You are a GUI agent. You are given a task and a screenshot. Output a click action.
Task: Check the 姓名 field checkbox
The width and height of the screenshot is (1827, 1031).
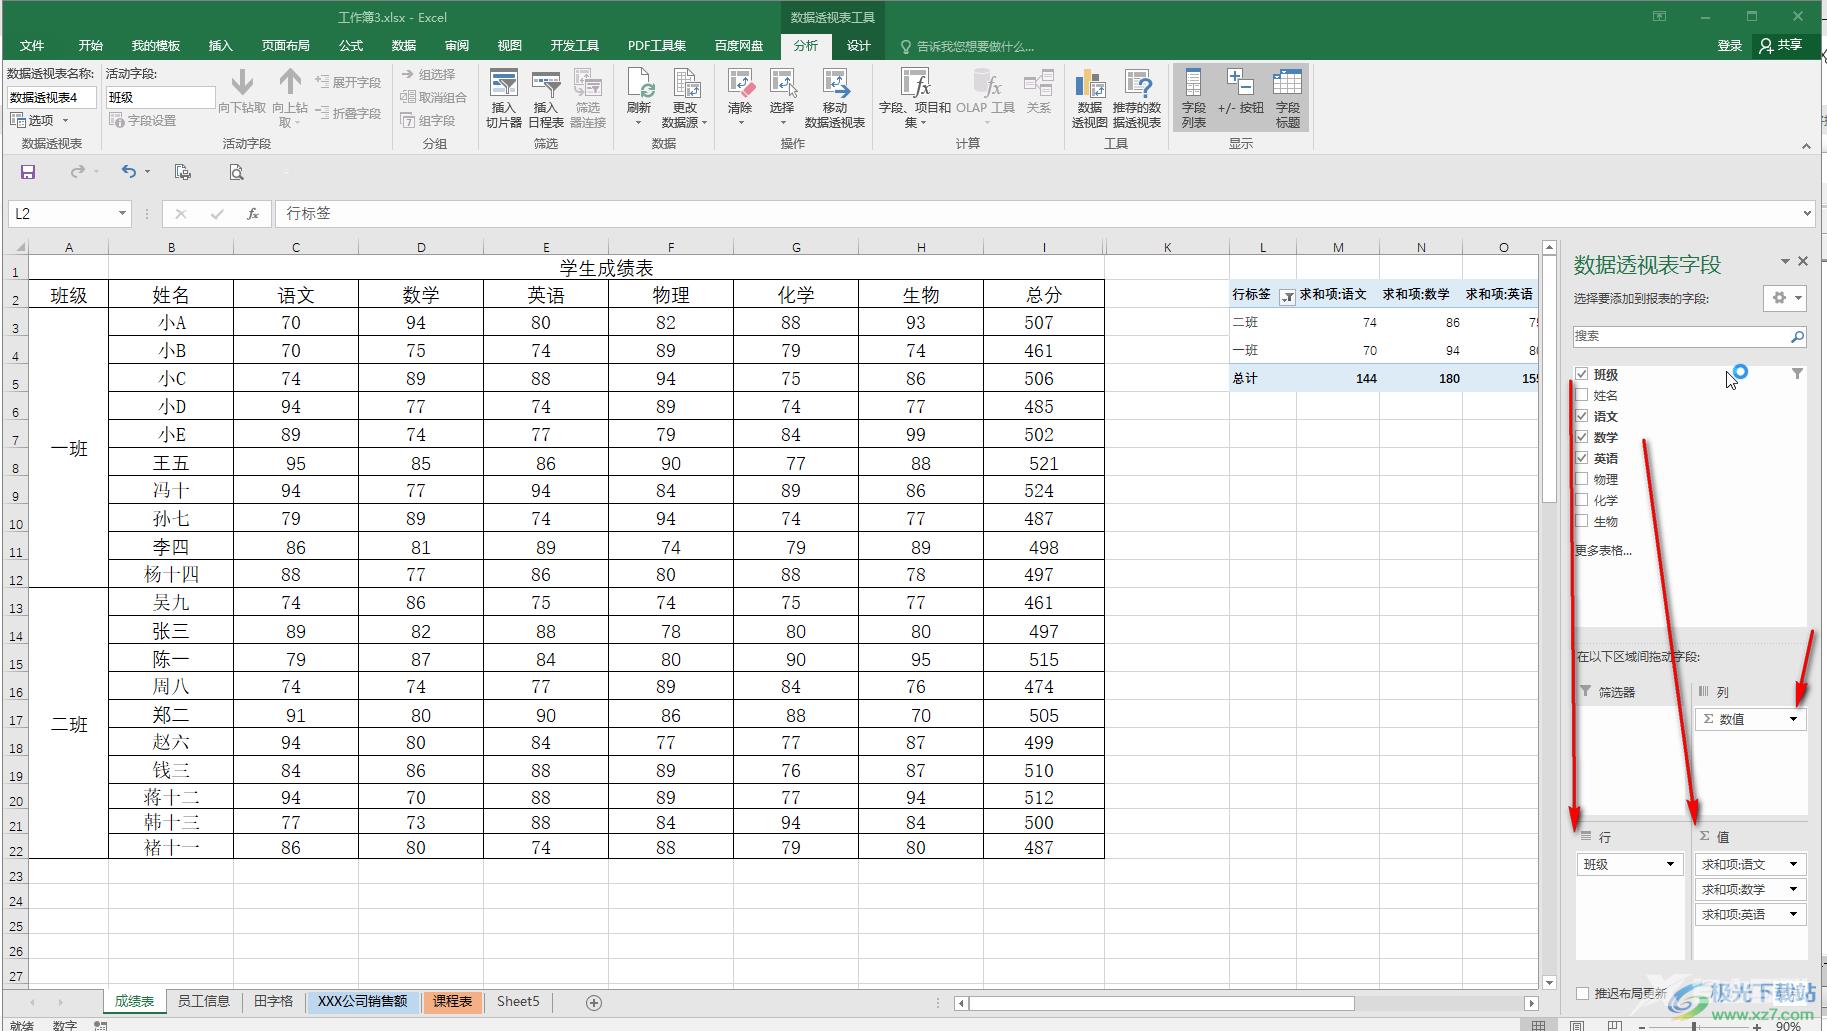pos(1582,395)
